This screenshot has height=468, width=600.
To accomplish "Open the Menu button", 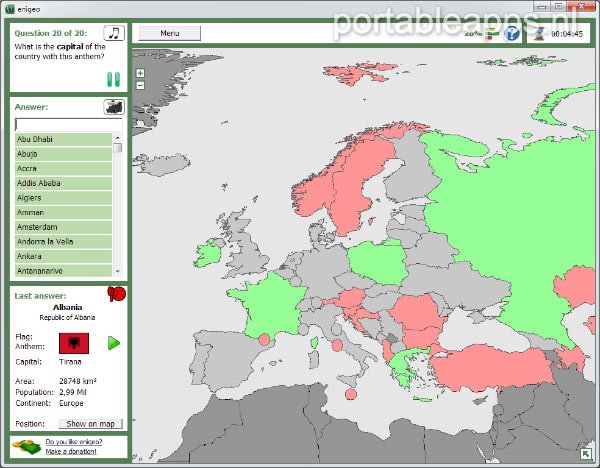I will 169,33.
